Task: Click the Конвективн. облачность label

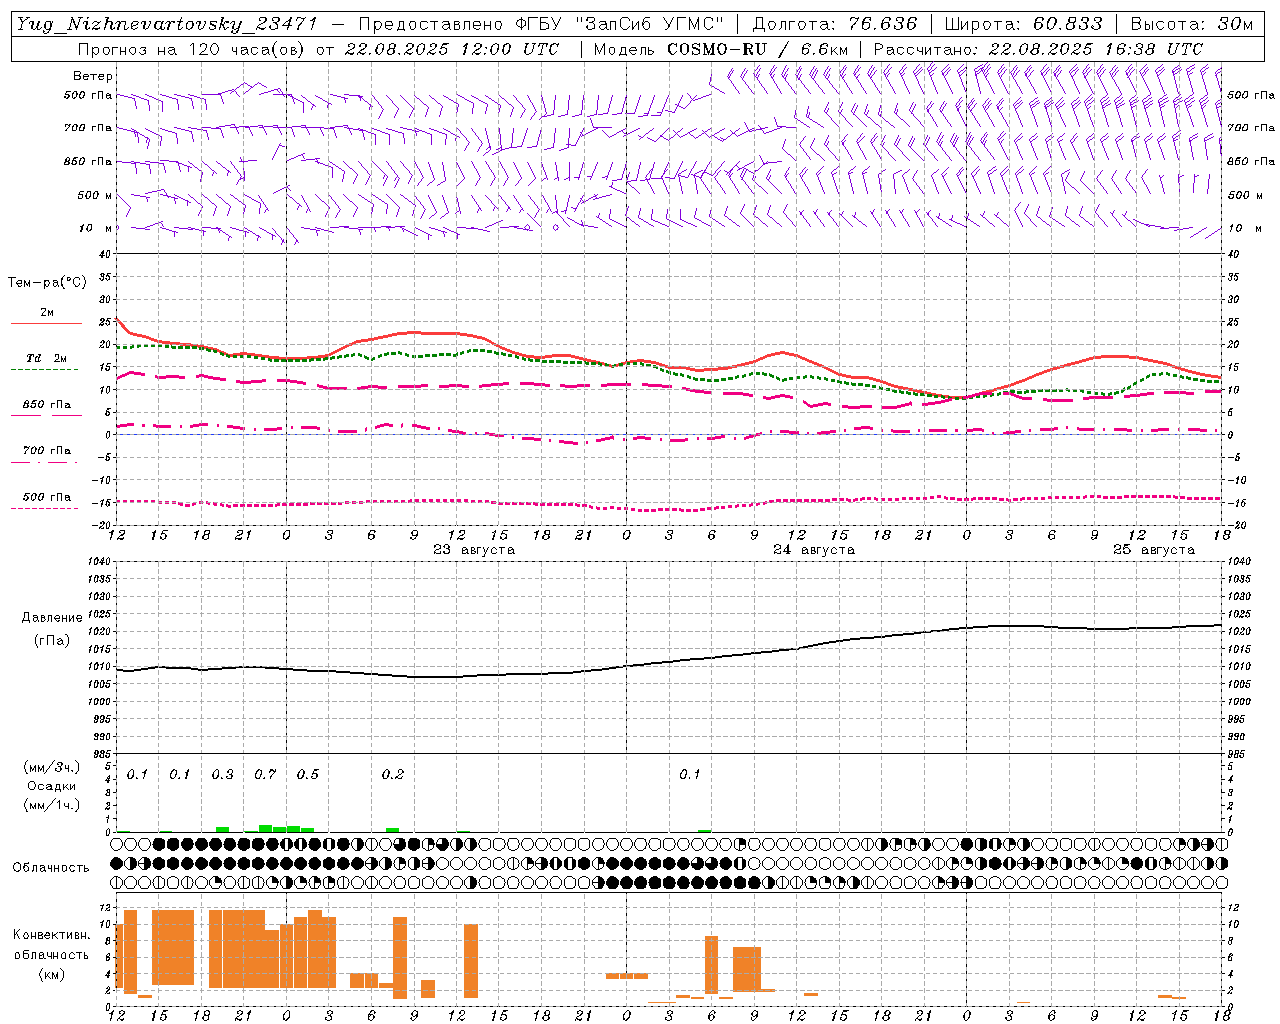Action: click(x=52, y=944)
